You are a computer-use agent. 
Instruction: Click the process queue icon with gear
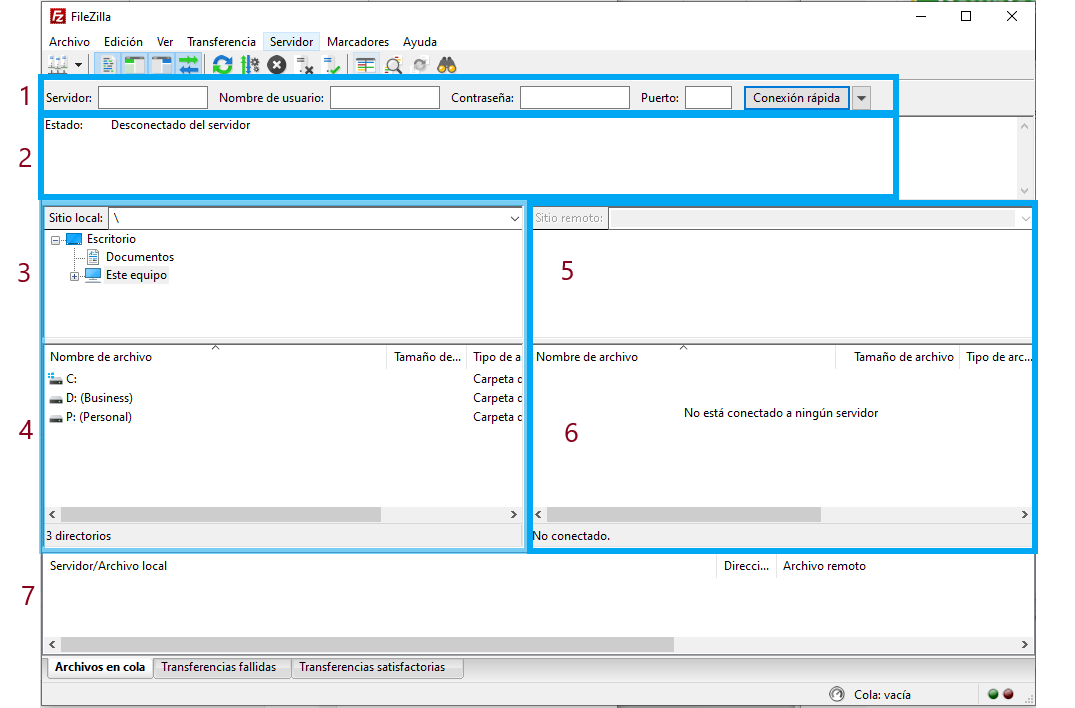coord(249,65)
